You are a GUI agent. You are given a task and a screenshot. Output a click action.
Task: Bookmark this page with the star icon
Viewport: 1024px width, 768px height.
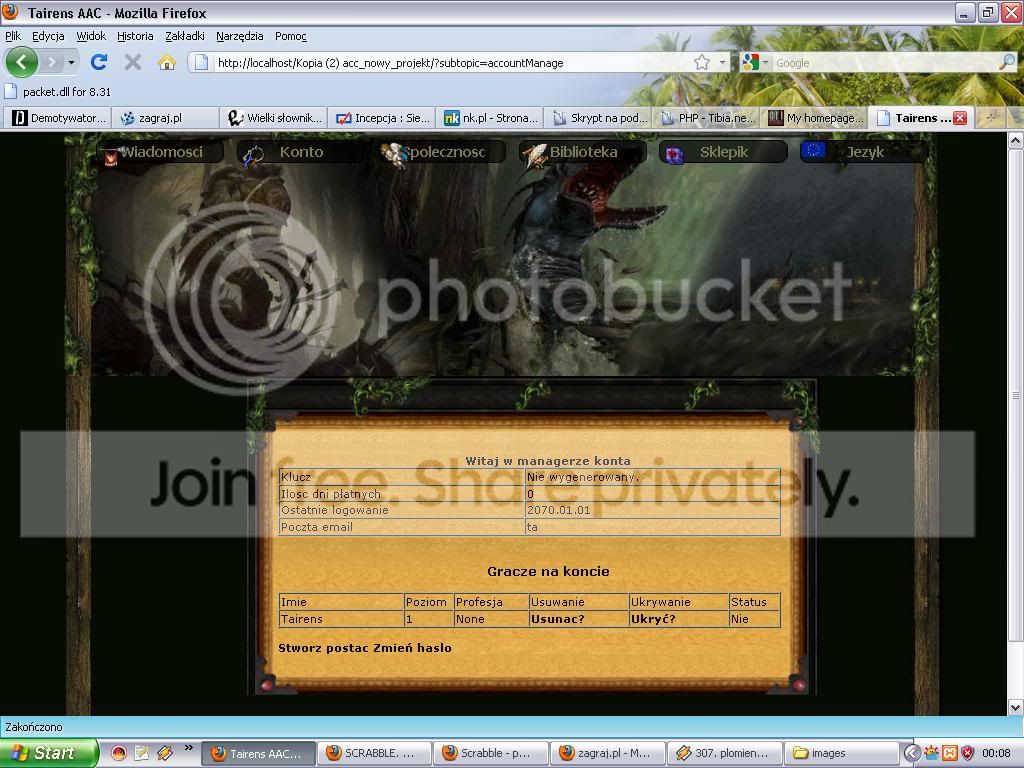tap(702, 63)
